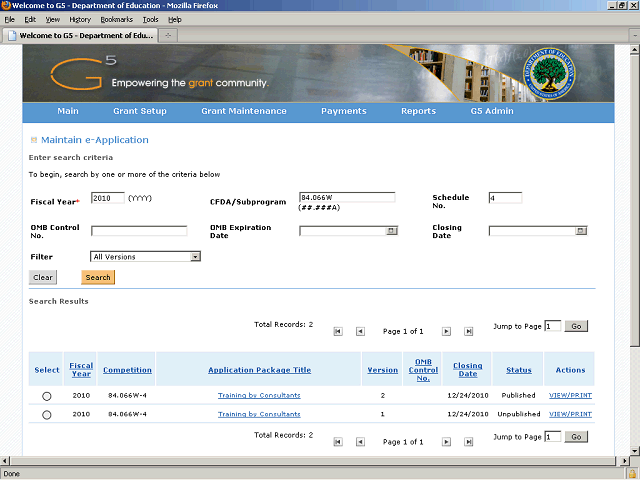Sort results by Fiscal Year column
This screenshot has width=640, height=480.
81,370
